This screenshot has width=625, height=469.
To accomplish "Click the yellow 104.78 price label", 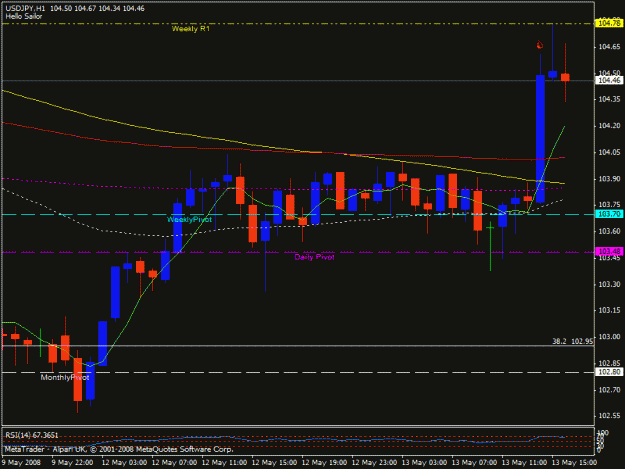I will pyautogui.click(x=609, y=24).
